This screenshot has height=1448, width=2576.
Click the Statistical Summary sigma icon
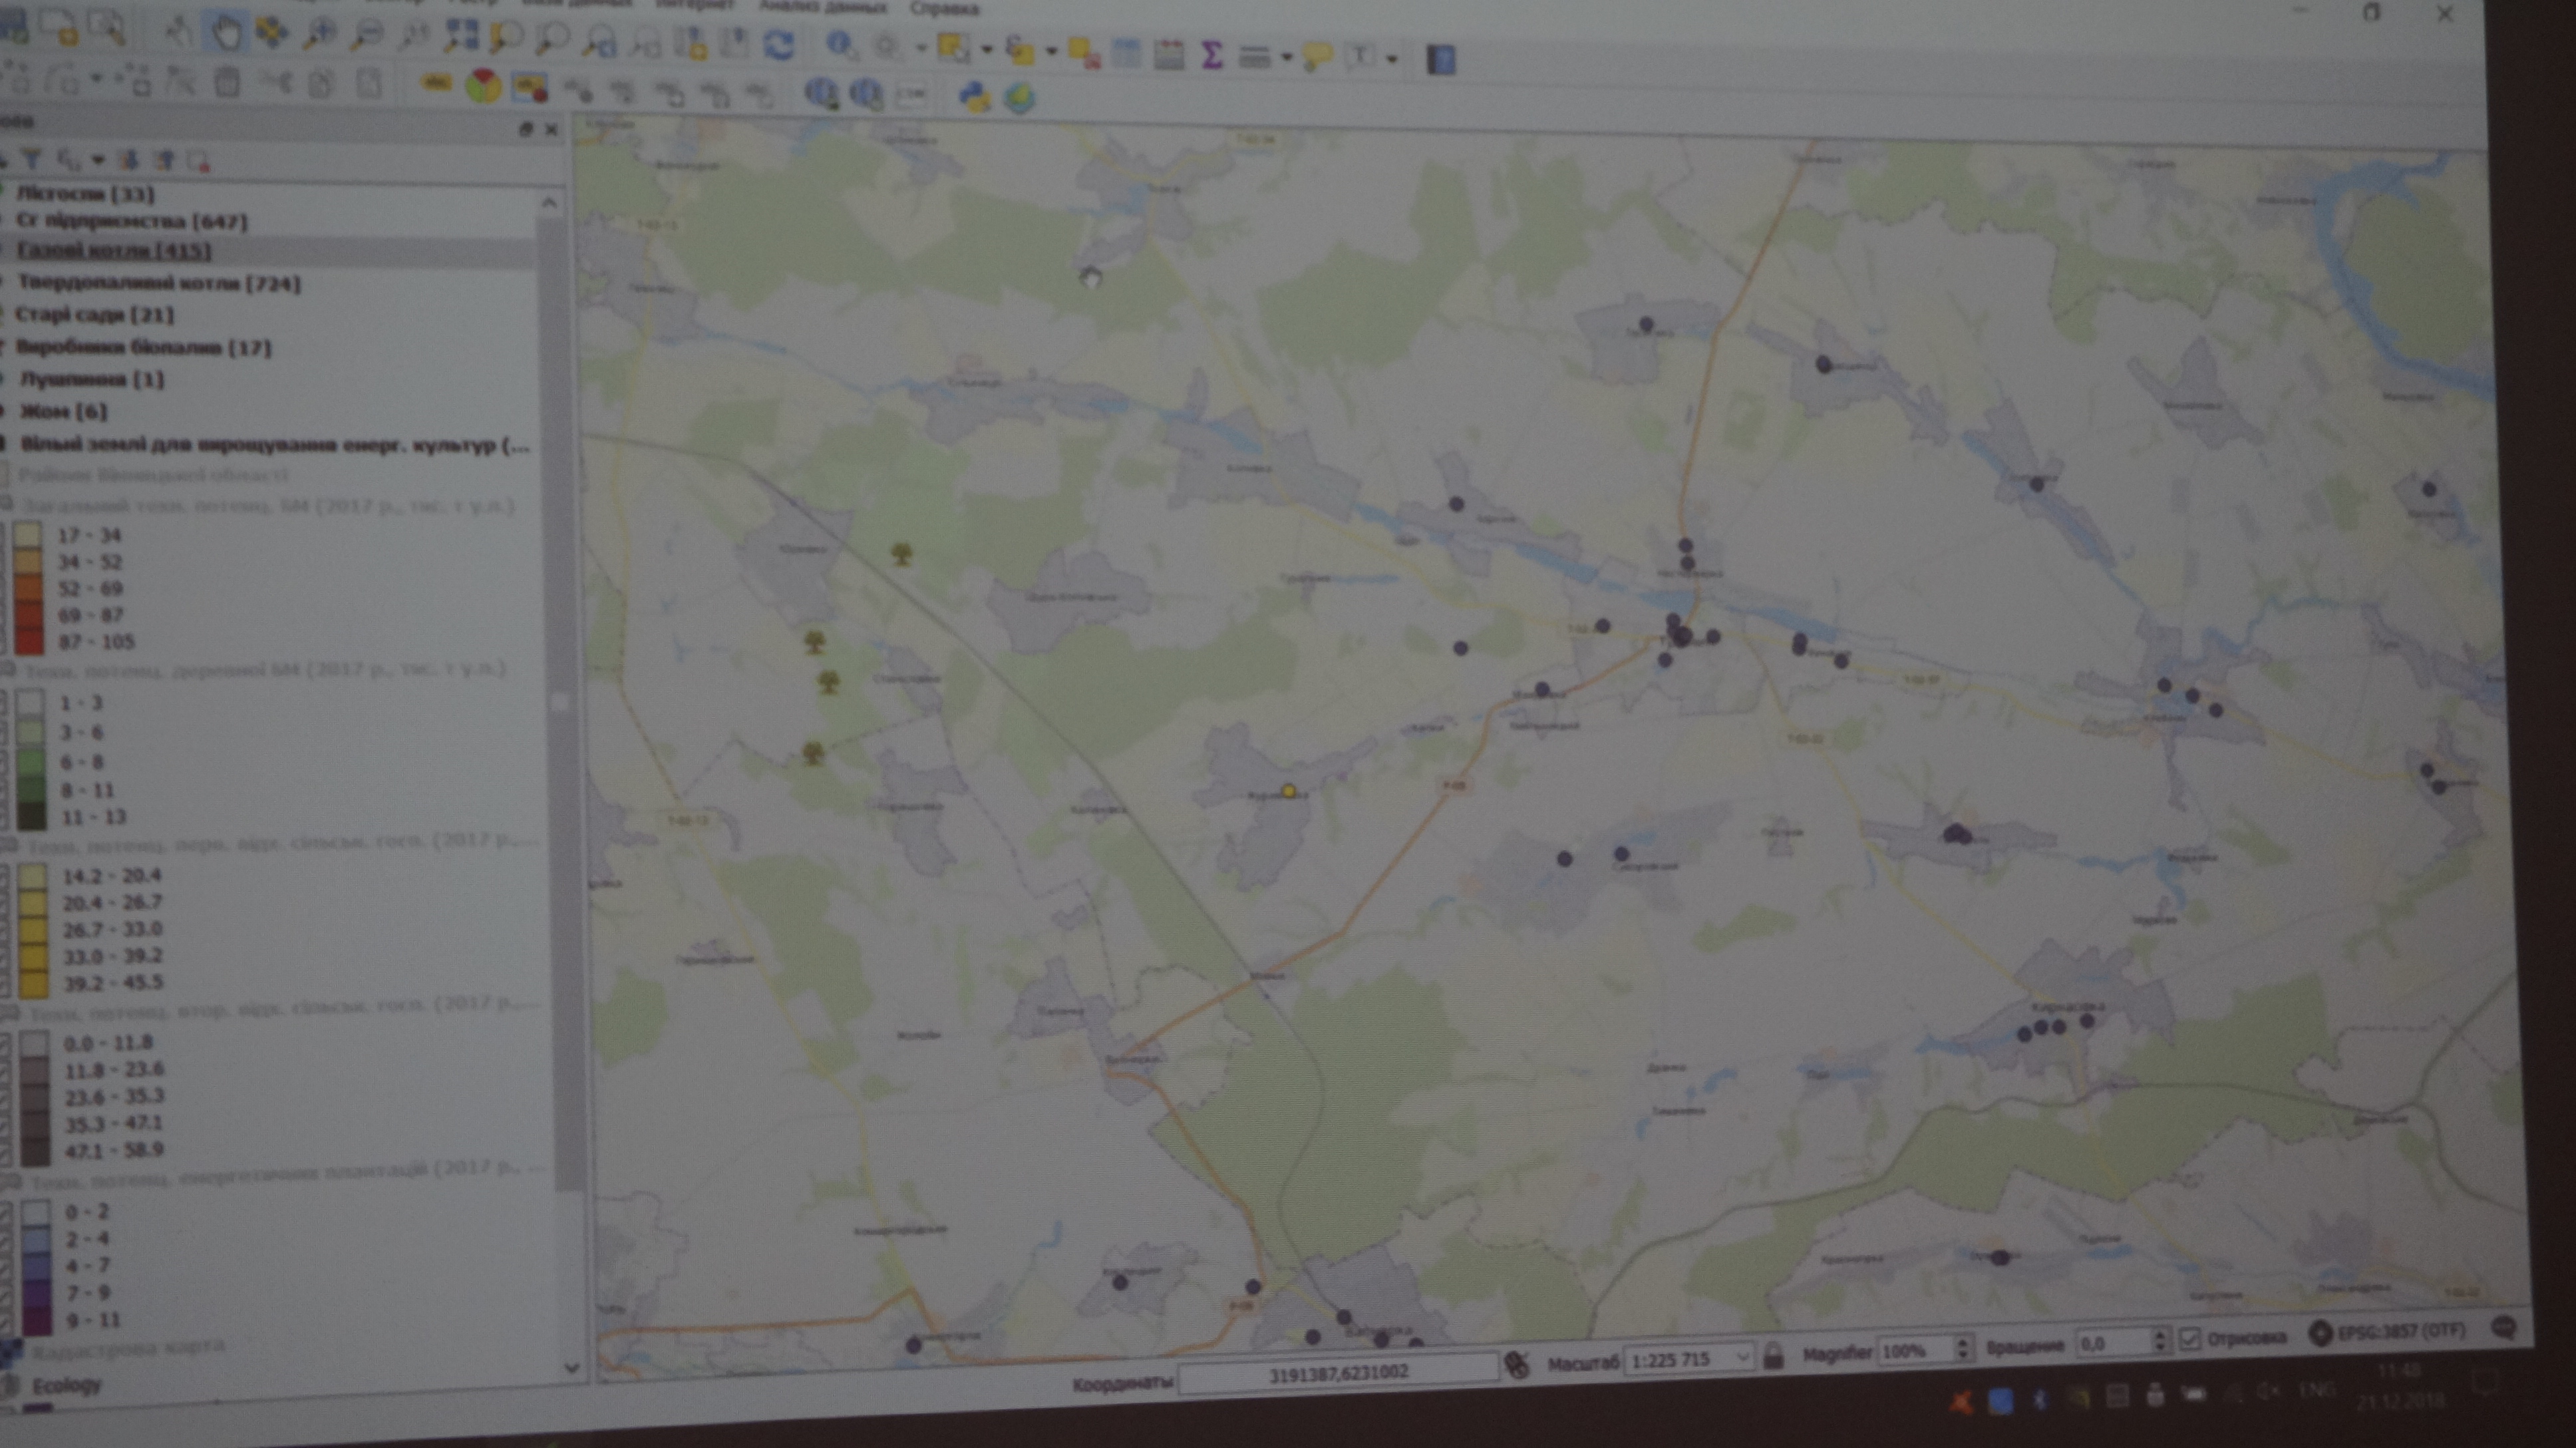point(1211,54)
